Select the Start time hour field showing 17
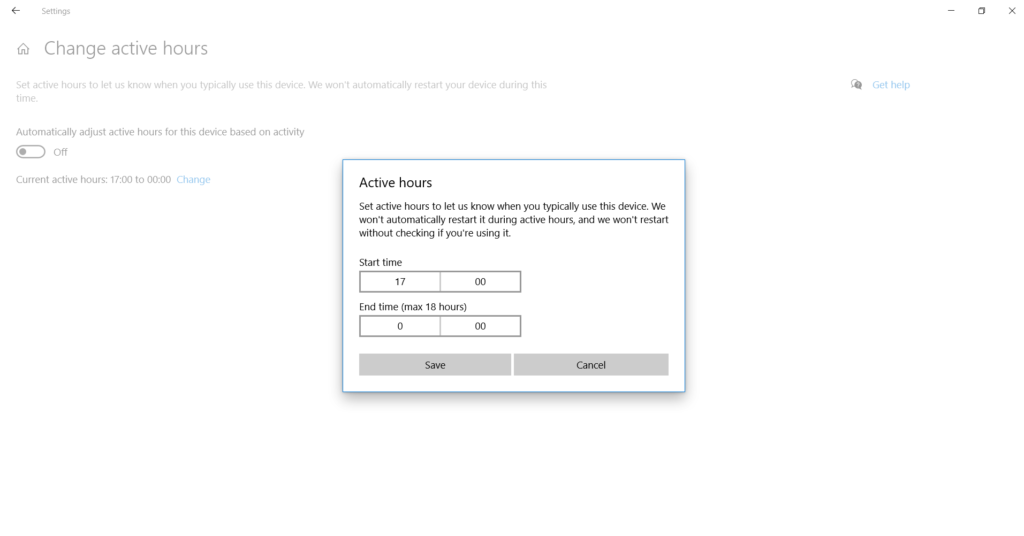1024x536 pixels. tap(400, 281)
